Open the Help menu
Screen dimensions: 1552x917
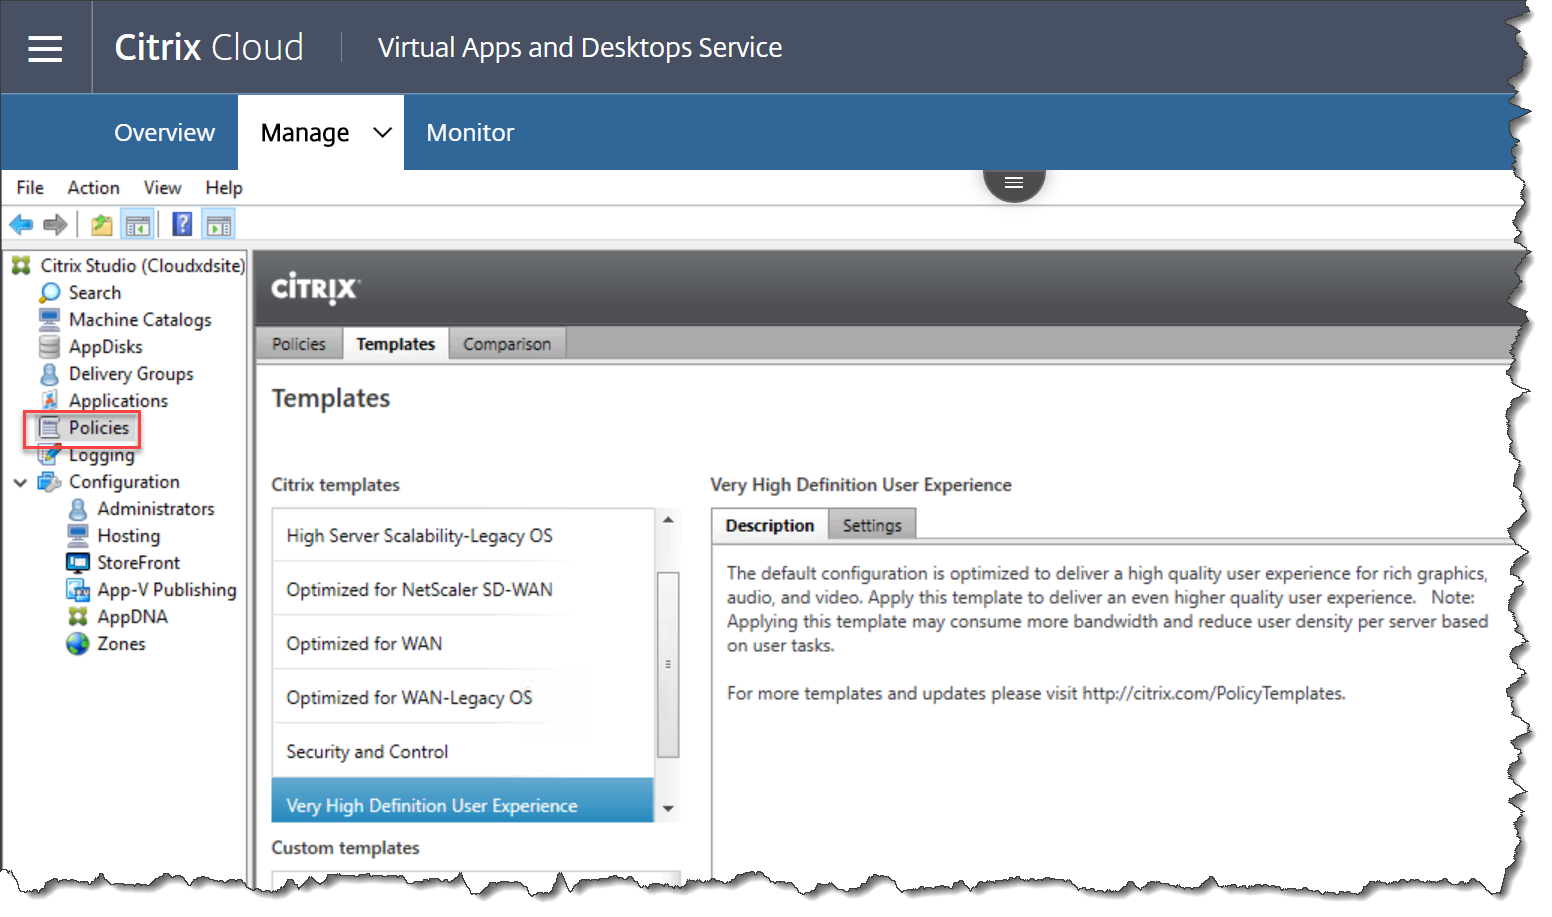pyautogui.click(x=224, y=187)
